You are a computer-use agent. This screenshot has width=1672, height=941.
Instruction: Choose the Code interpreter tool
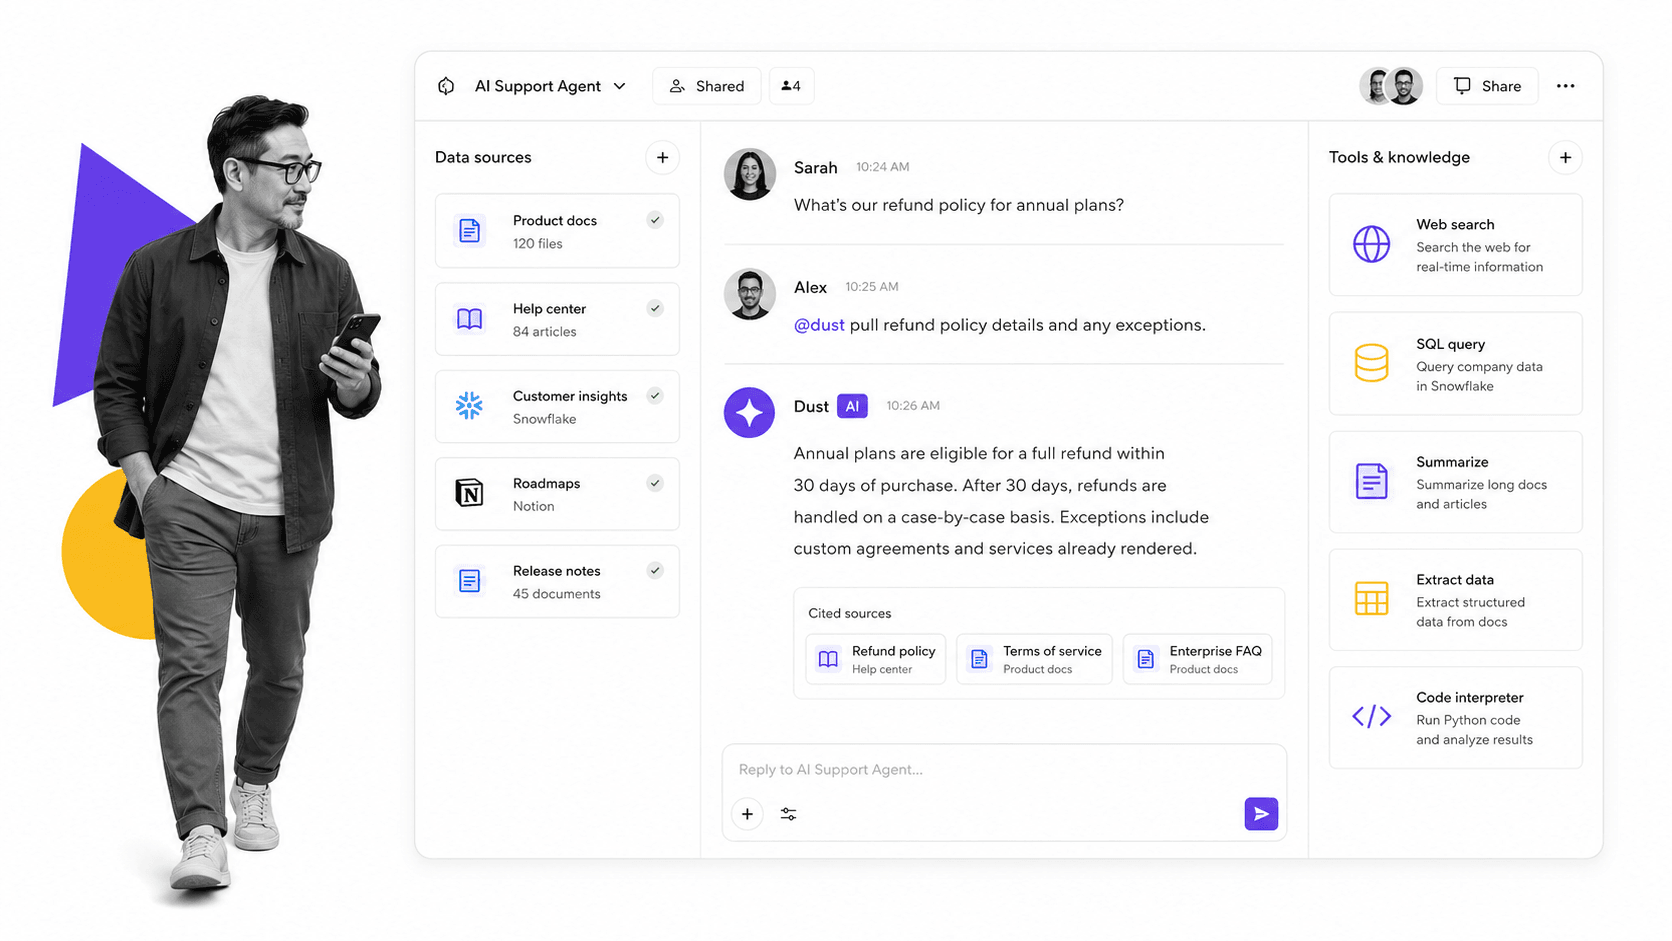1455,718
